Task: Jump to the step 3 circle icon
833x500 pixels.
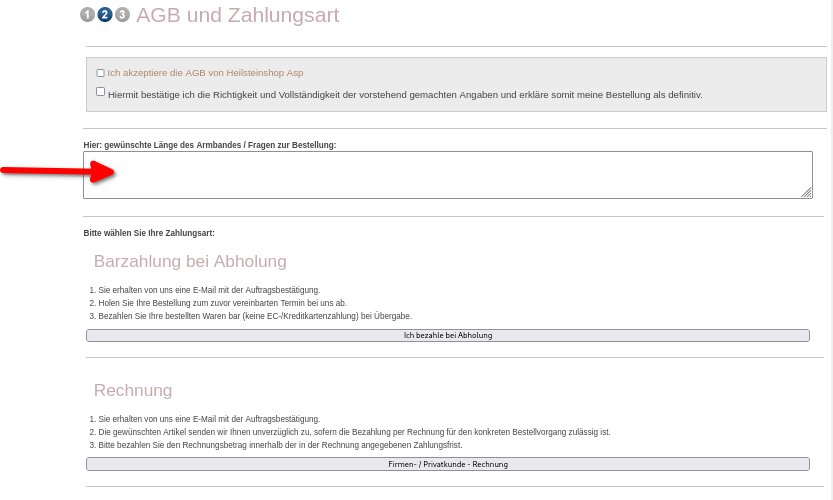Action: 122,15
